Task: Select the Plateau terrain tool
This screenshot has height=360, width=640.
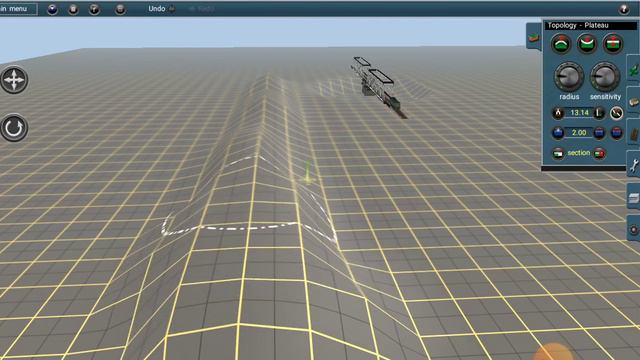Action: [613, 44]
